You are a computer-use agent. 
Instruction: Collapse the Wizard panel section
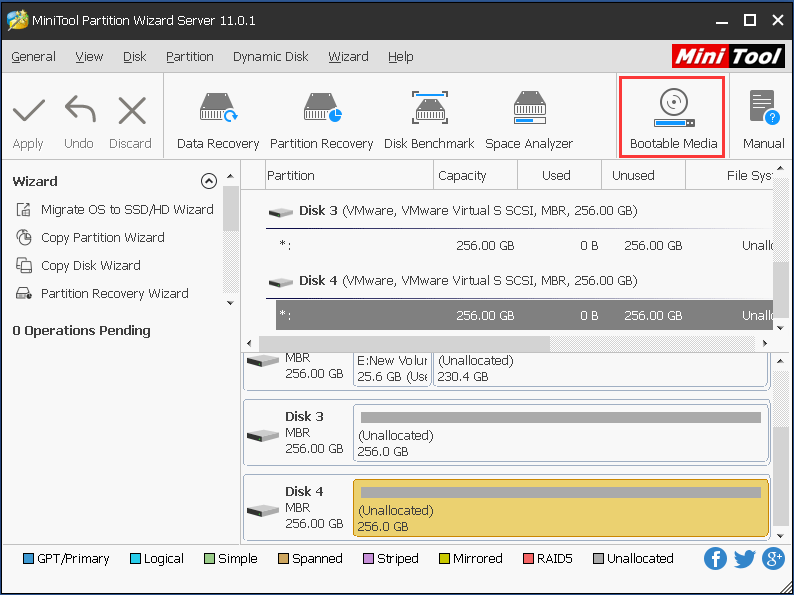(208, 181)
